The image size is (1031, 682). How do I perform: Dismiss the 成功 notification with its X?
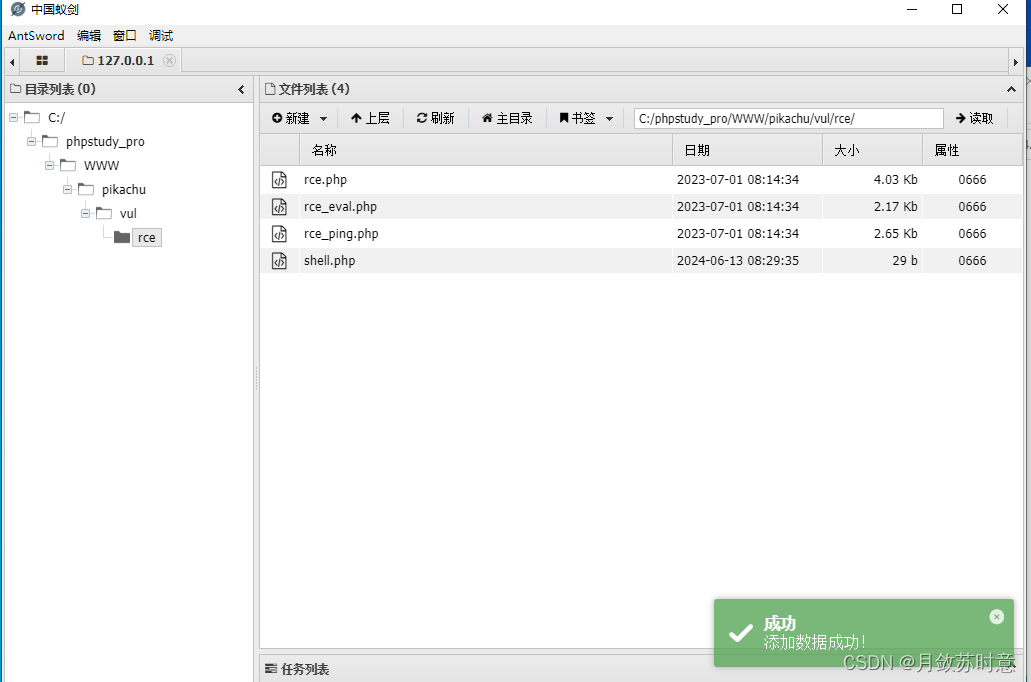(997, 617)
